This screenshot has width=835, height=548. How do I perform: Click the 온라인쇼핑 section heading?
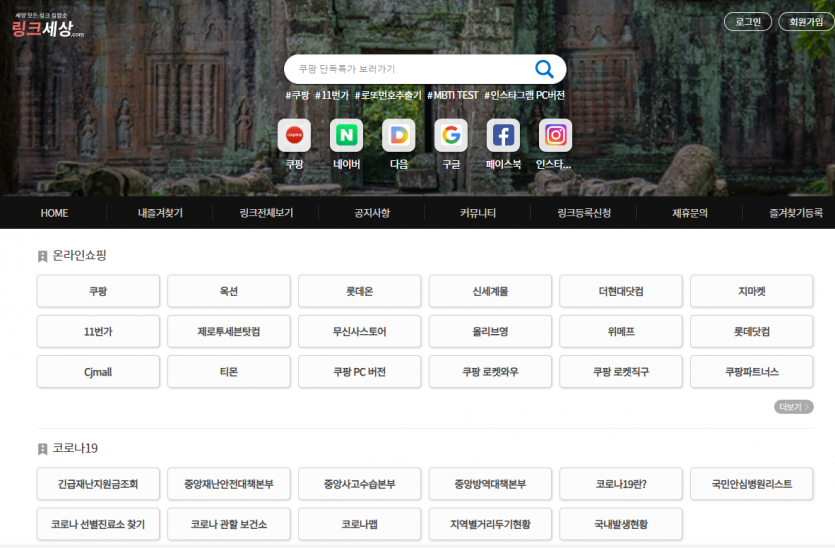tap(79, 256)
